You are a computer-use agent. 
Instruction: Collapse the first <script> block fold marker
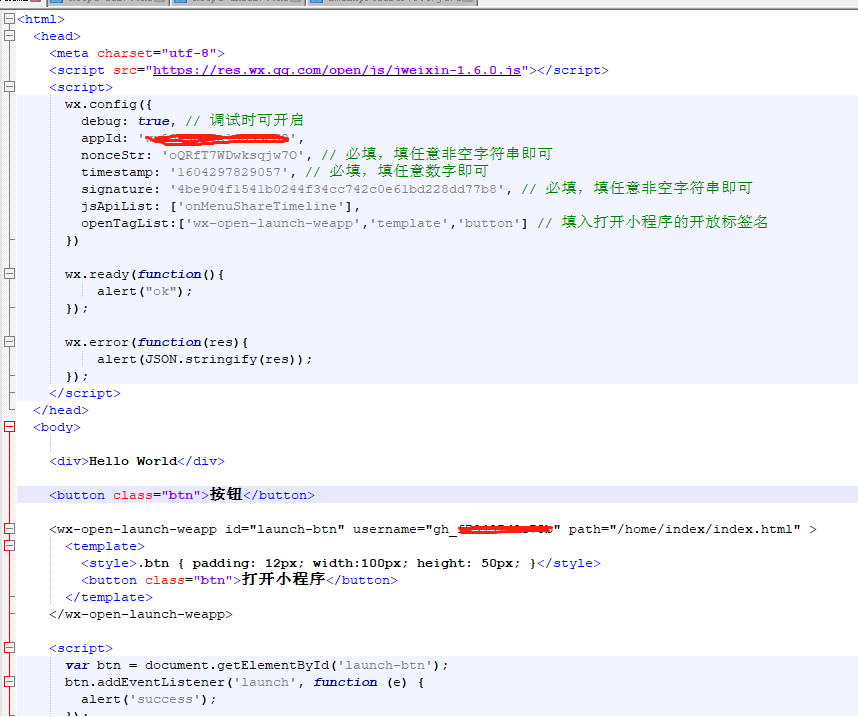tap(9, 86)
